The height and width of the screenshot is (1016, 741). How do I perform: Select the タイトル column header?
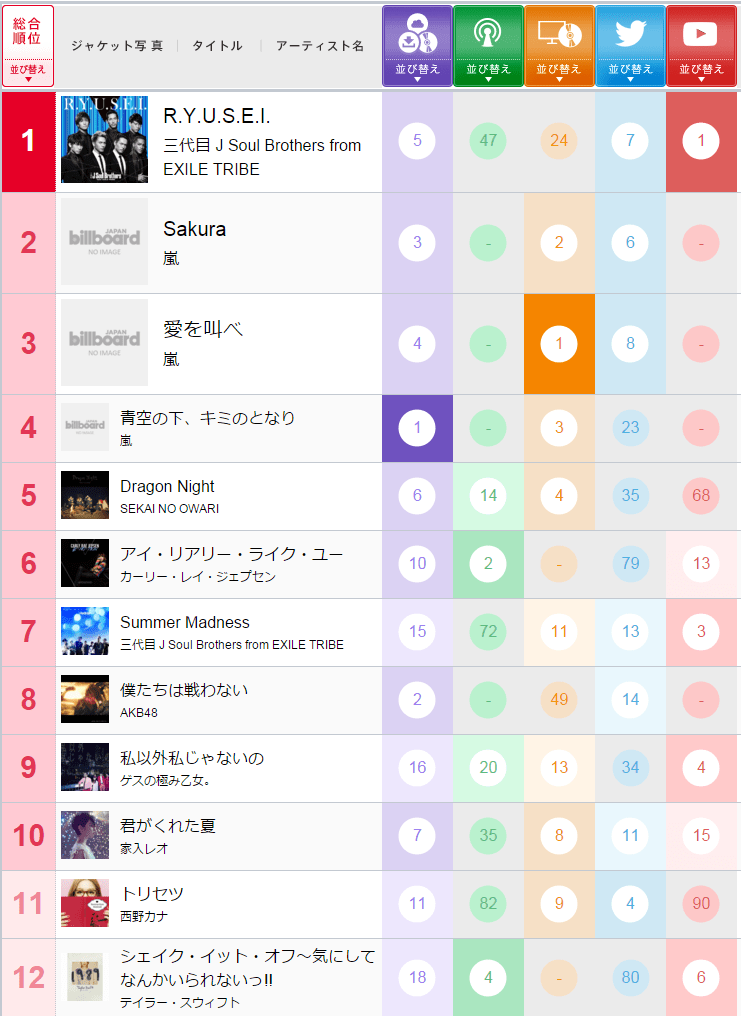pyautogui.click(x=217, y=46)
